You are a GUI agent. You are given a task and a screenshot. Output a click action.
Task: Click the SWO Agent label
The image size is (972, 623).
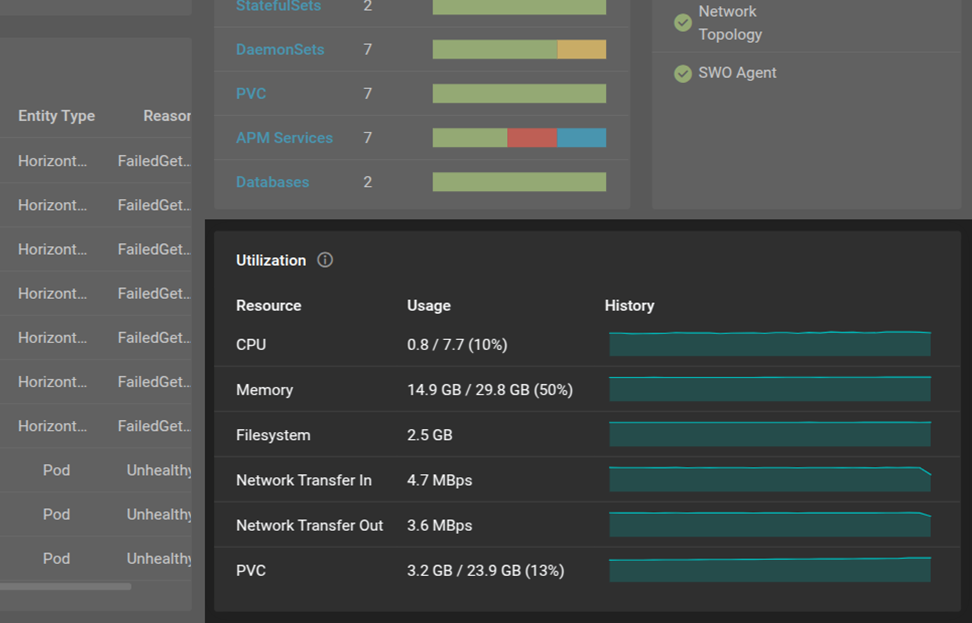tap(737, 73)
